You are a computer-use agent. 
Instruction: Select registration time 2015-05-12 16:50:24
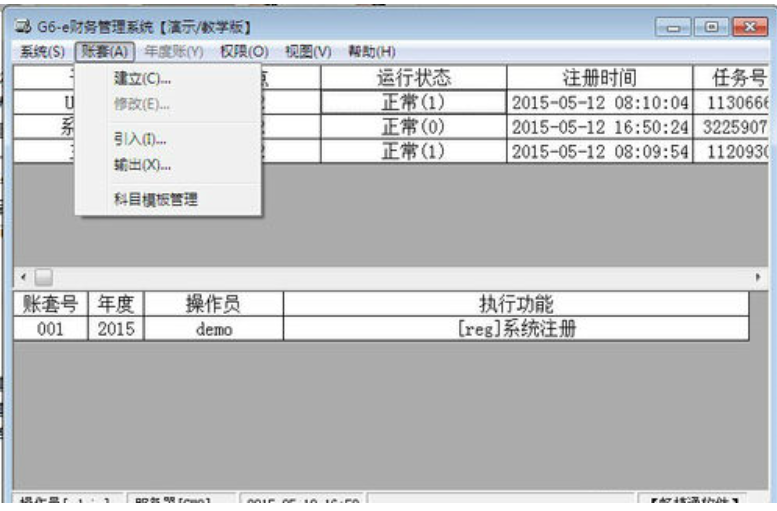tap(600, 127)
